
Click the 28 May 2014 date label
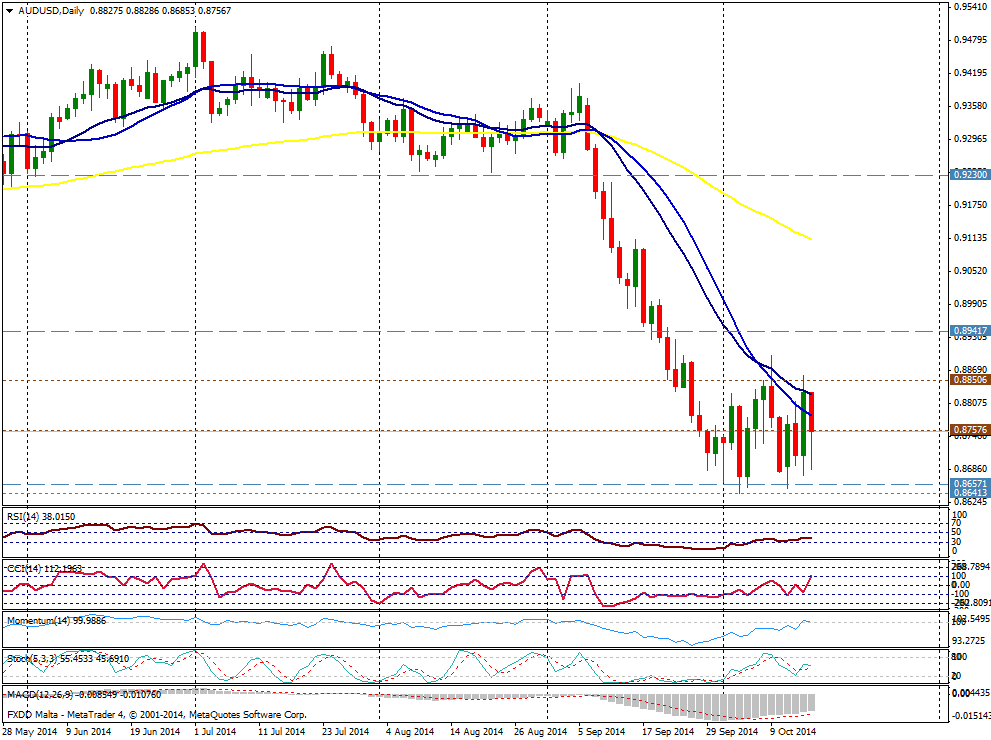click(x=29, y=732)
